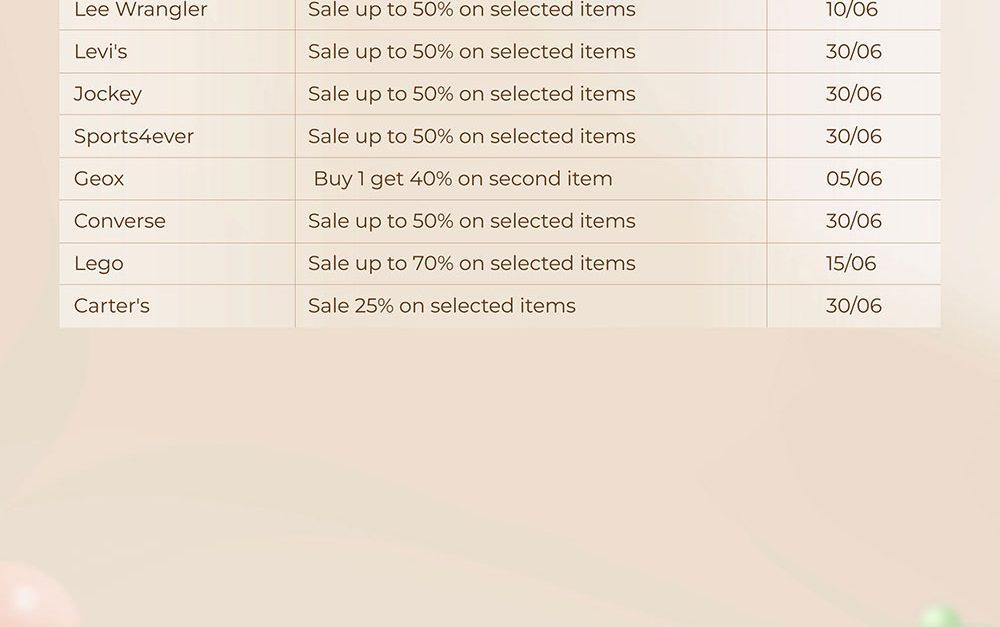Select the Converse brand cell
This screenshot has width=1000, height=627.
tap(177, 221)
